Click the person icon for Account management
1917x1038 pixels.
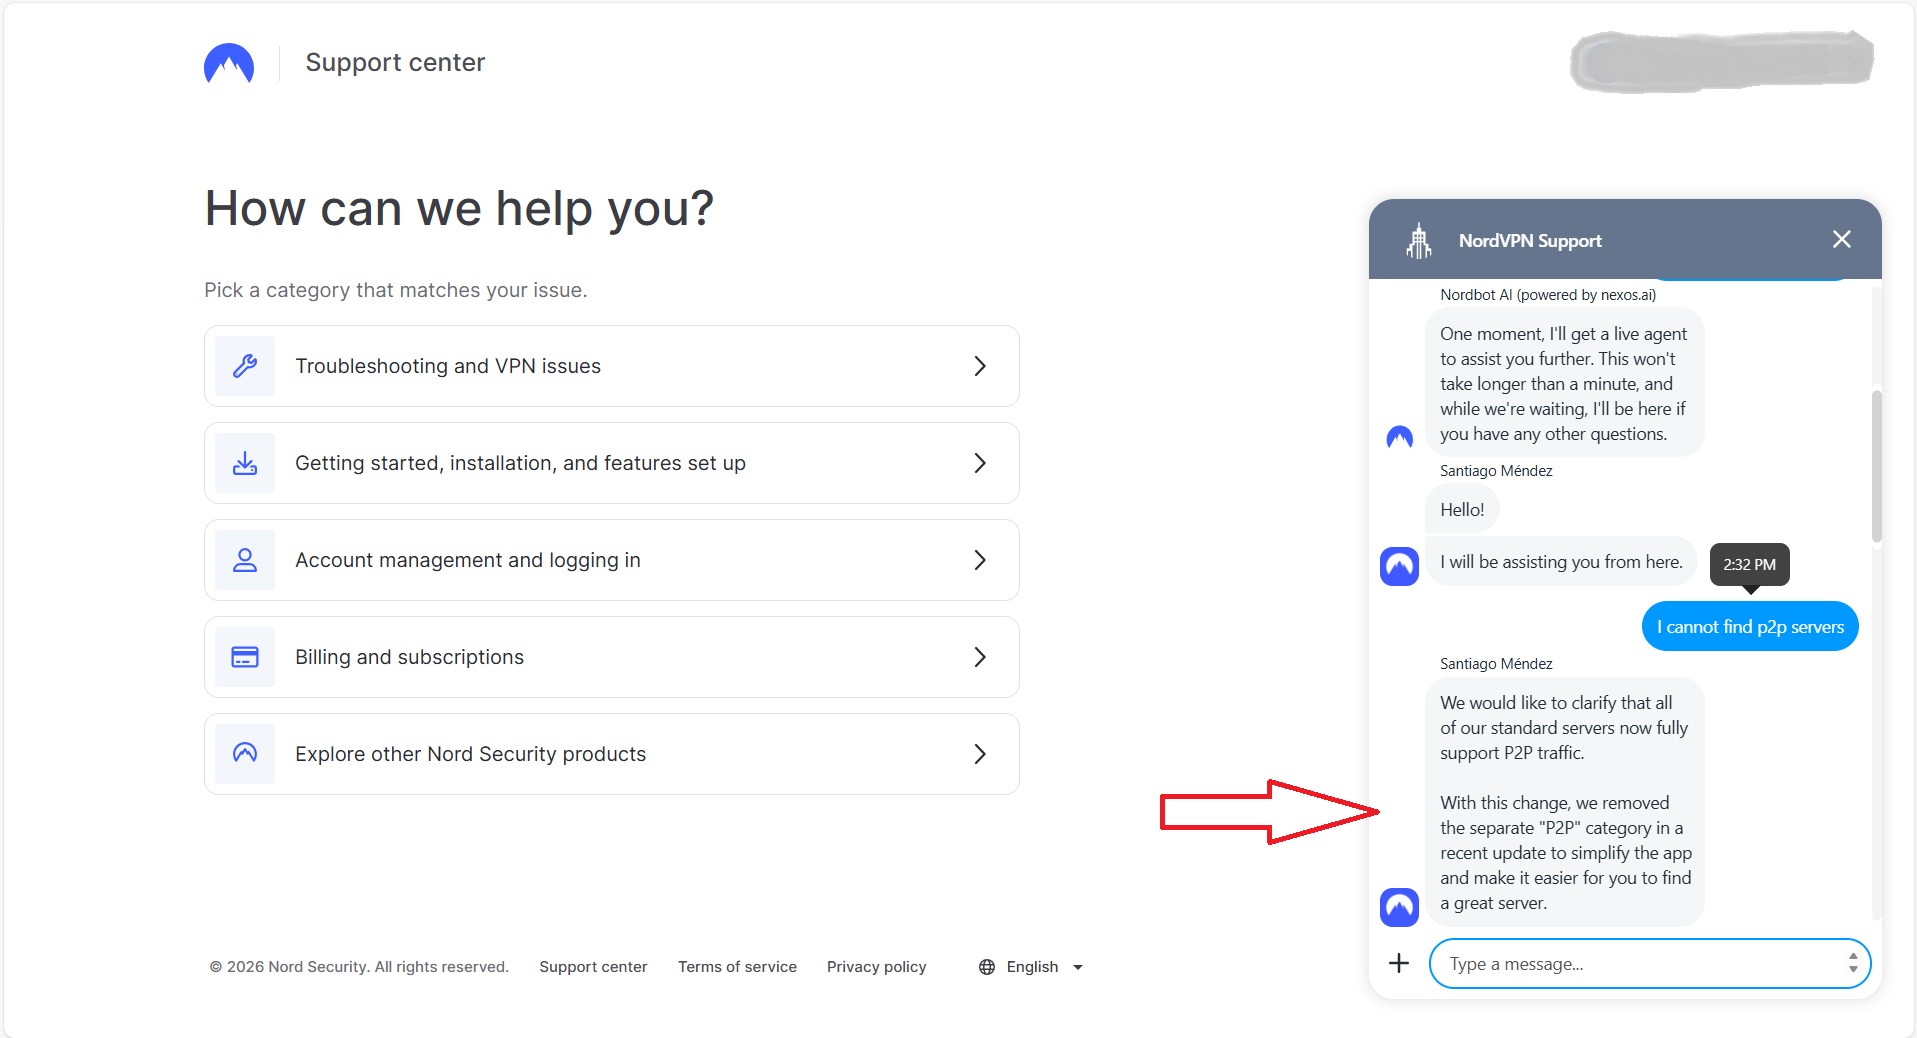245,560
